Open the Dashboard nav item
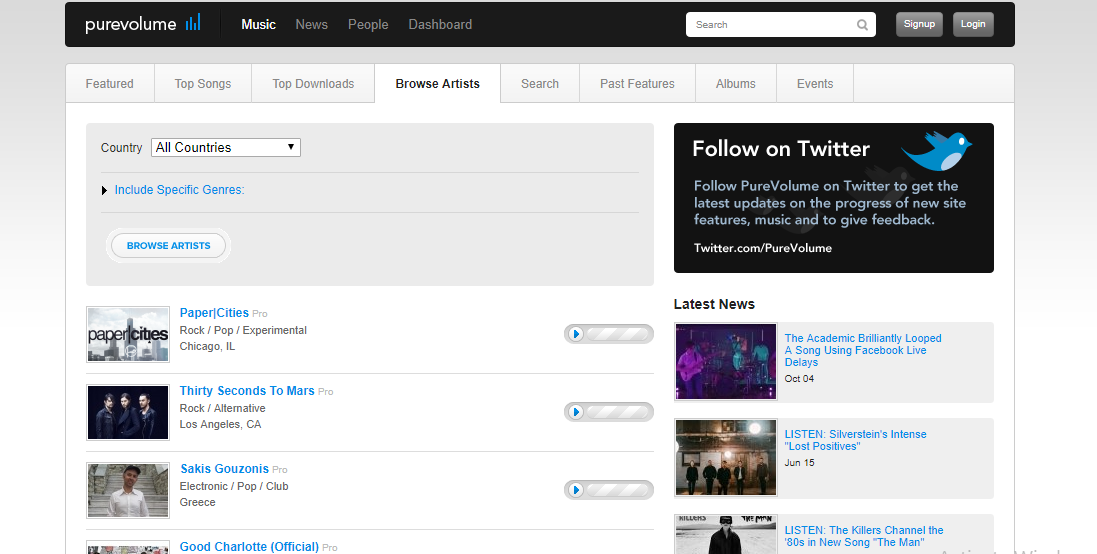 click(440, 24)
